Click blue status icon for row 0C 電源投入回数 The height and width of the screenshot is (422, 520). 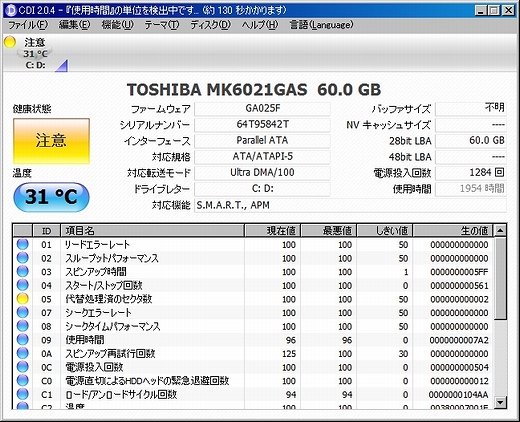[x=23, y=367]
